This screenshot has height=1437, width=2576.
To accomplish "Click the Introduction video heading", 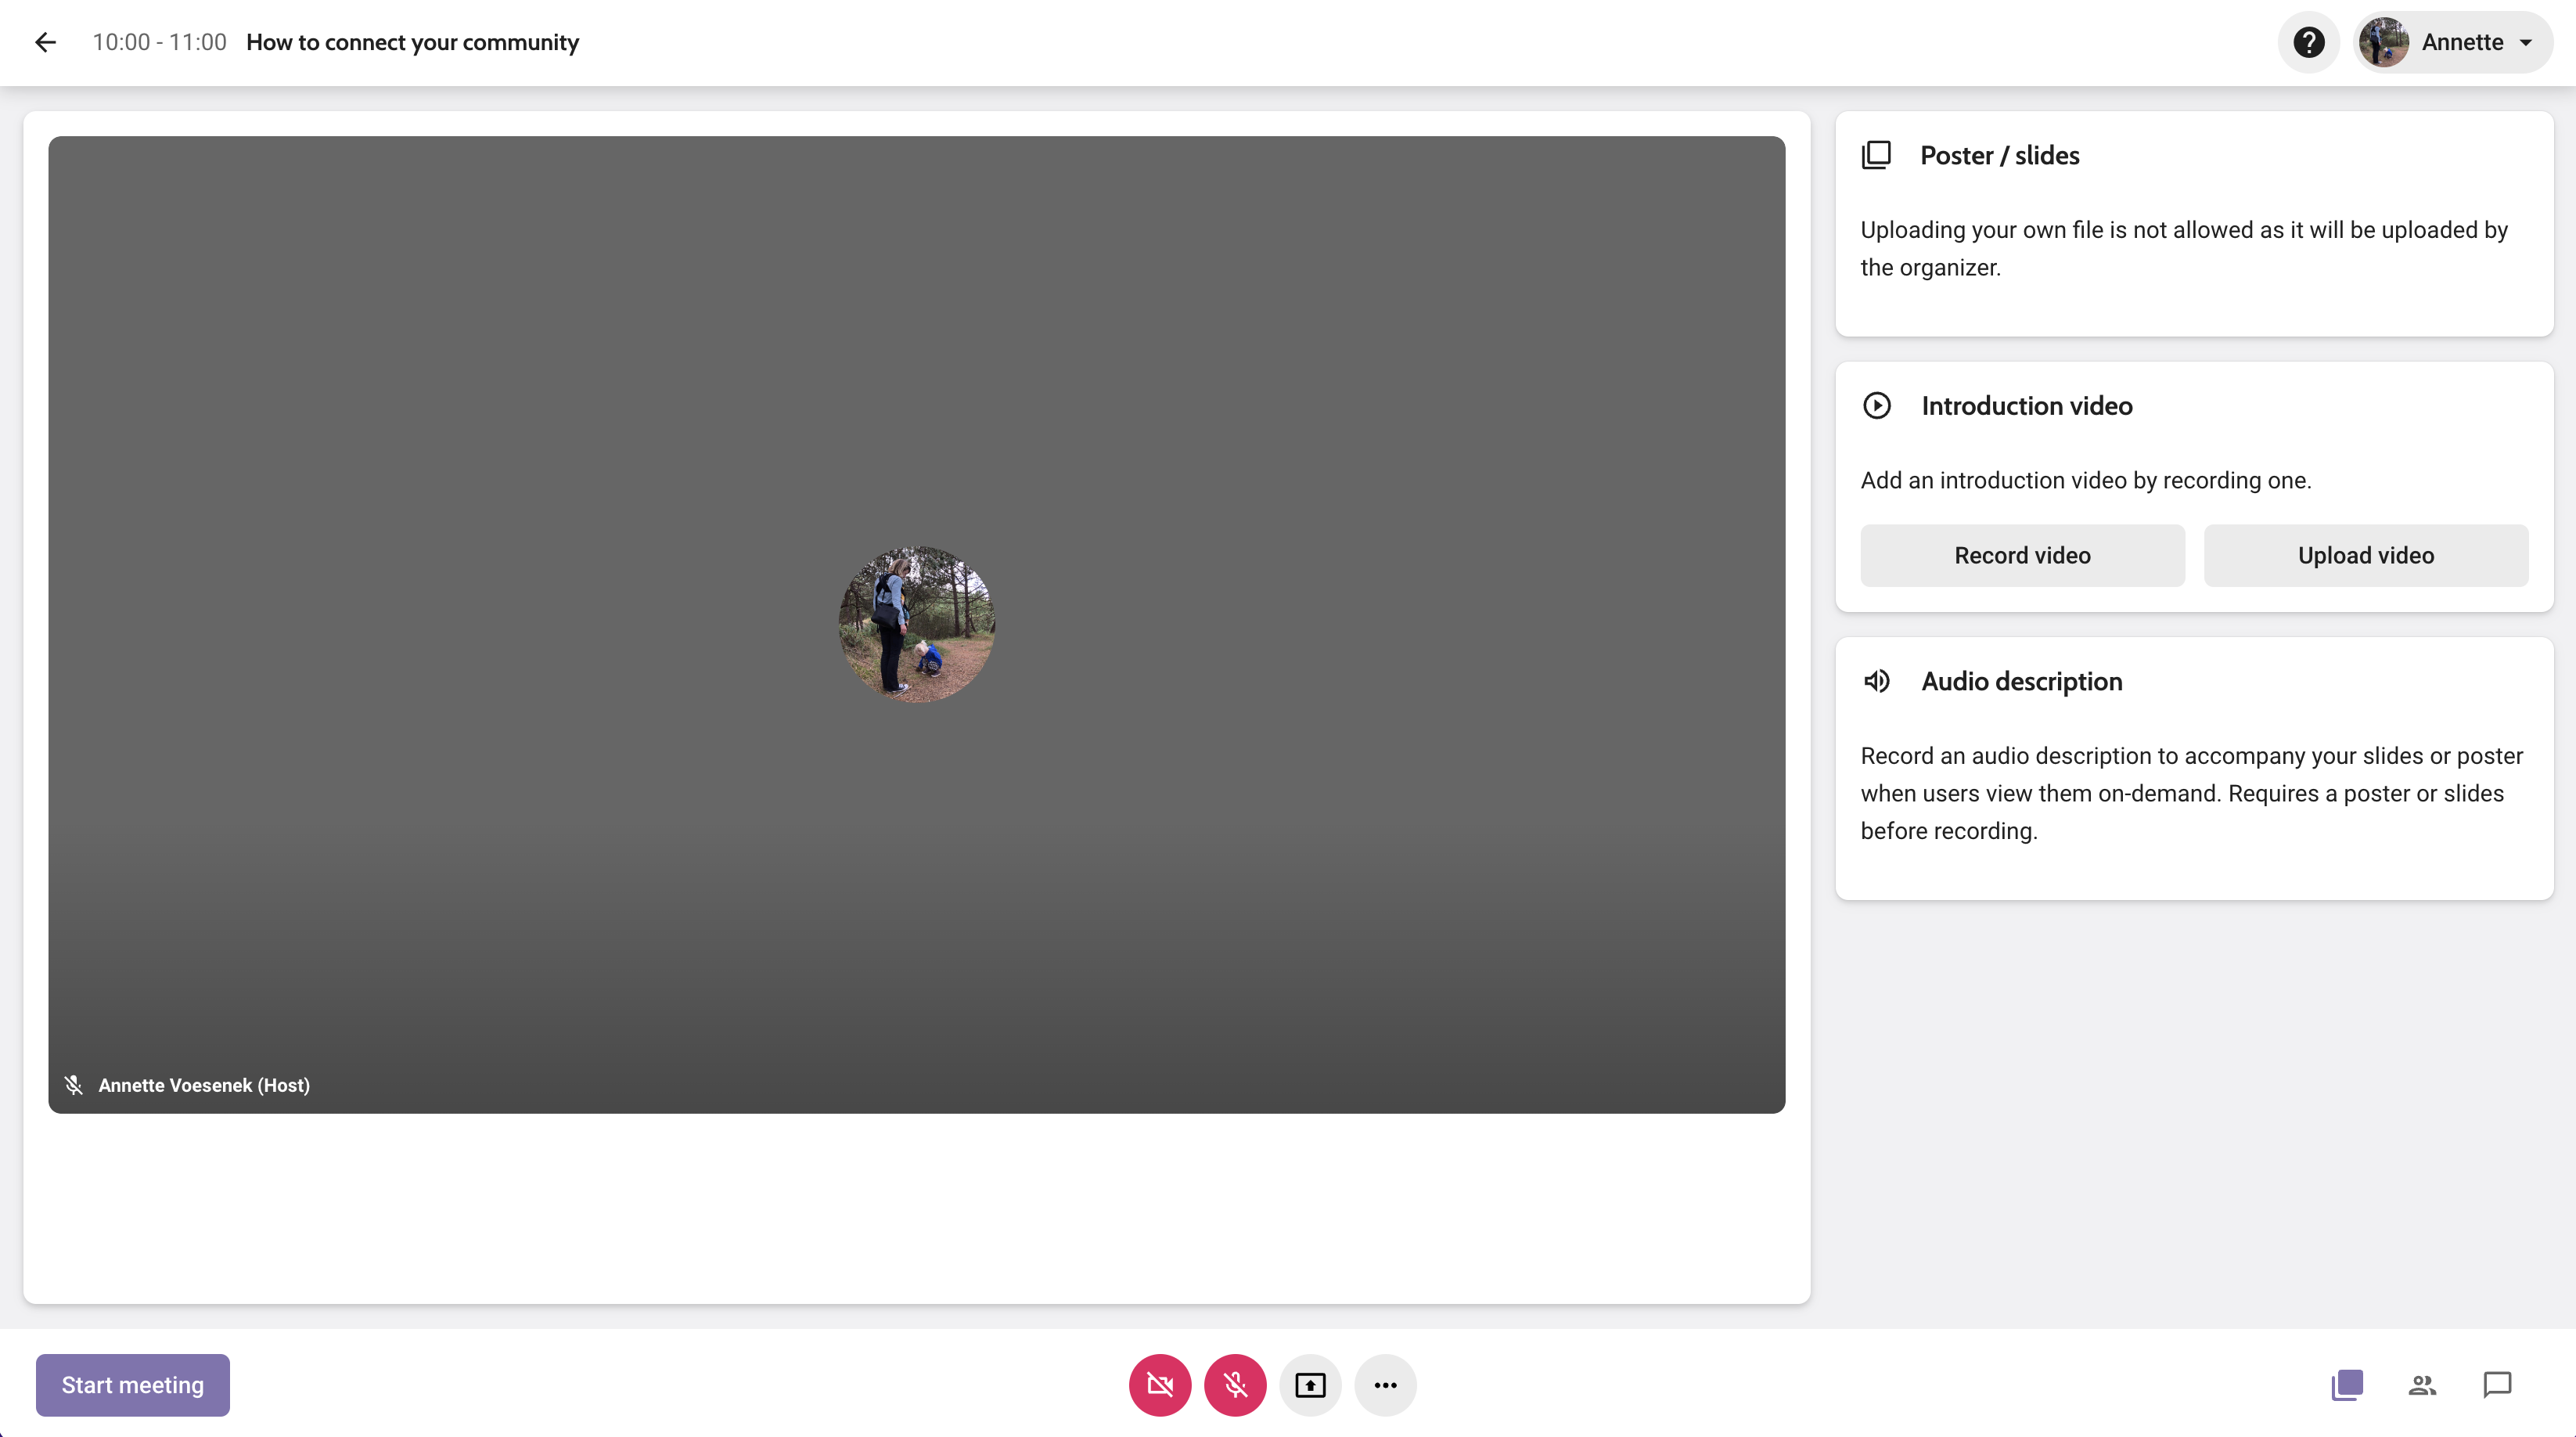I will click(2027, 405).
